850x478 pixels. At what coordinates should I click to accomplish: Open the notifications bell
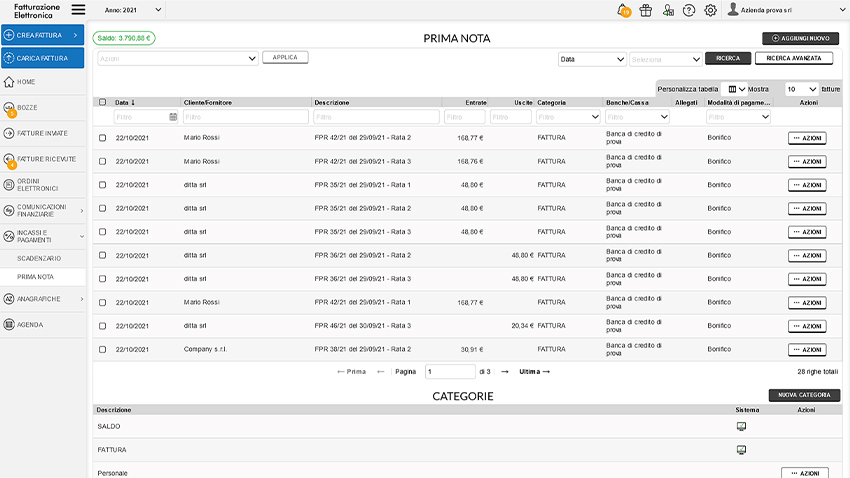click(624, 10)
